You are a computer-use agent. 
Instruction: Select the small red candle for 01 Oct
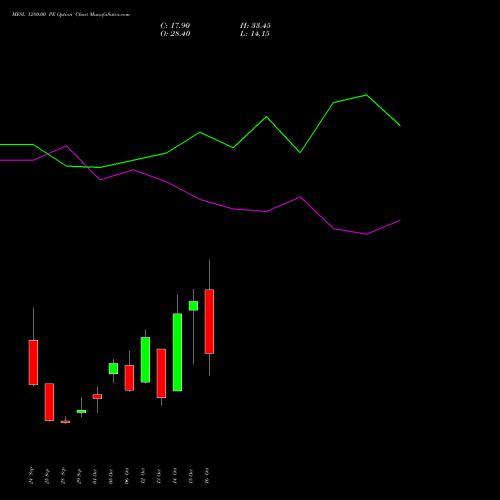coord(97,396)
